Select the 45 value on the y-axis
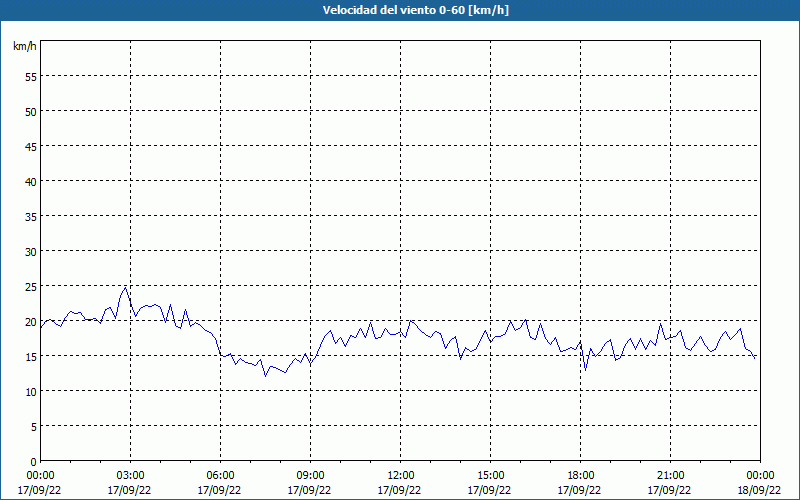Screen dimensions: 800x500 [x=31, y=146]
